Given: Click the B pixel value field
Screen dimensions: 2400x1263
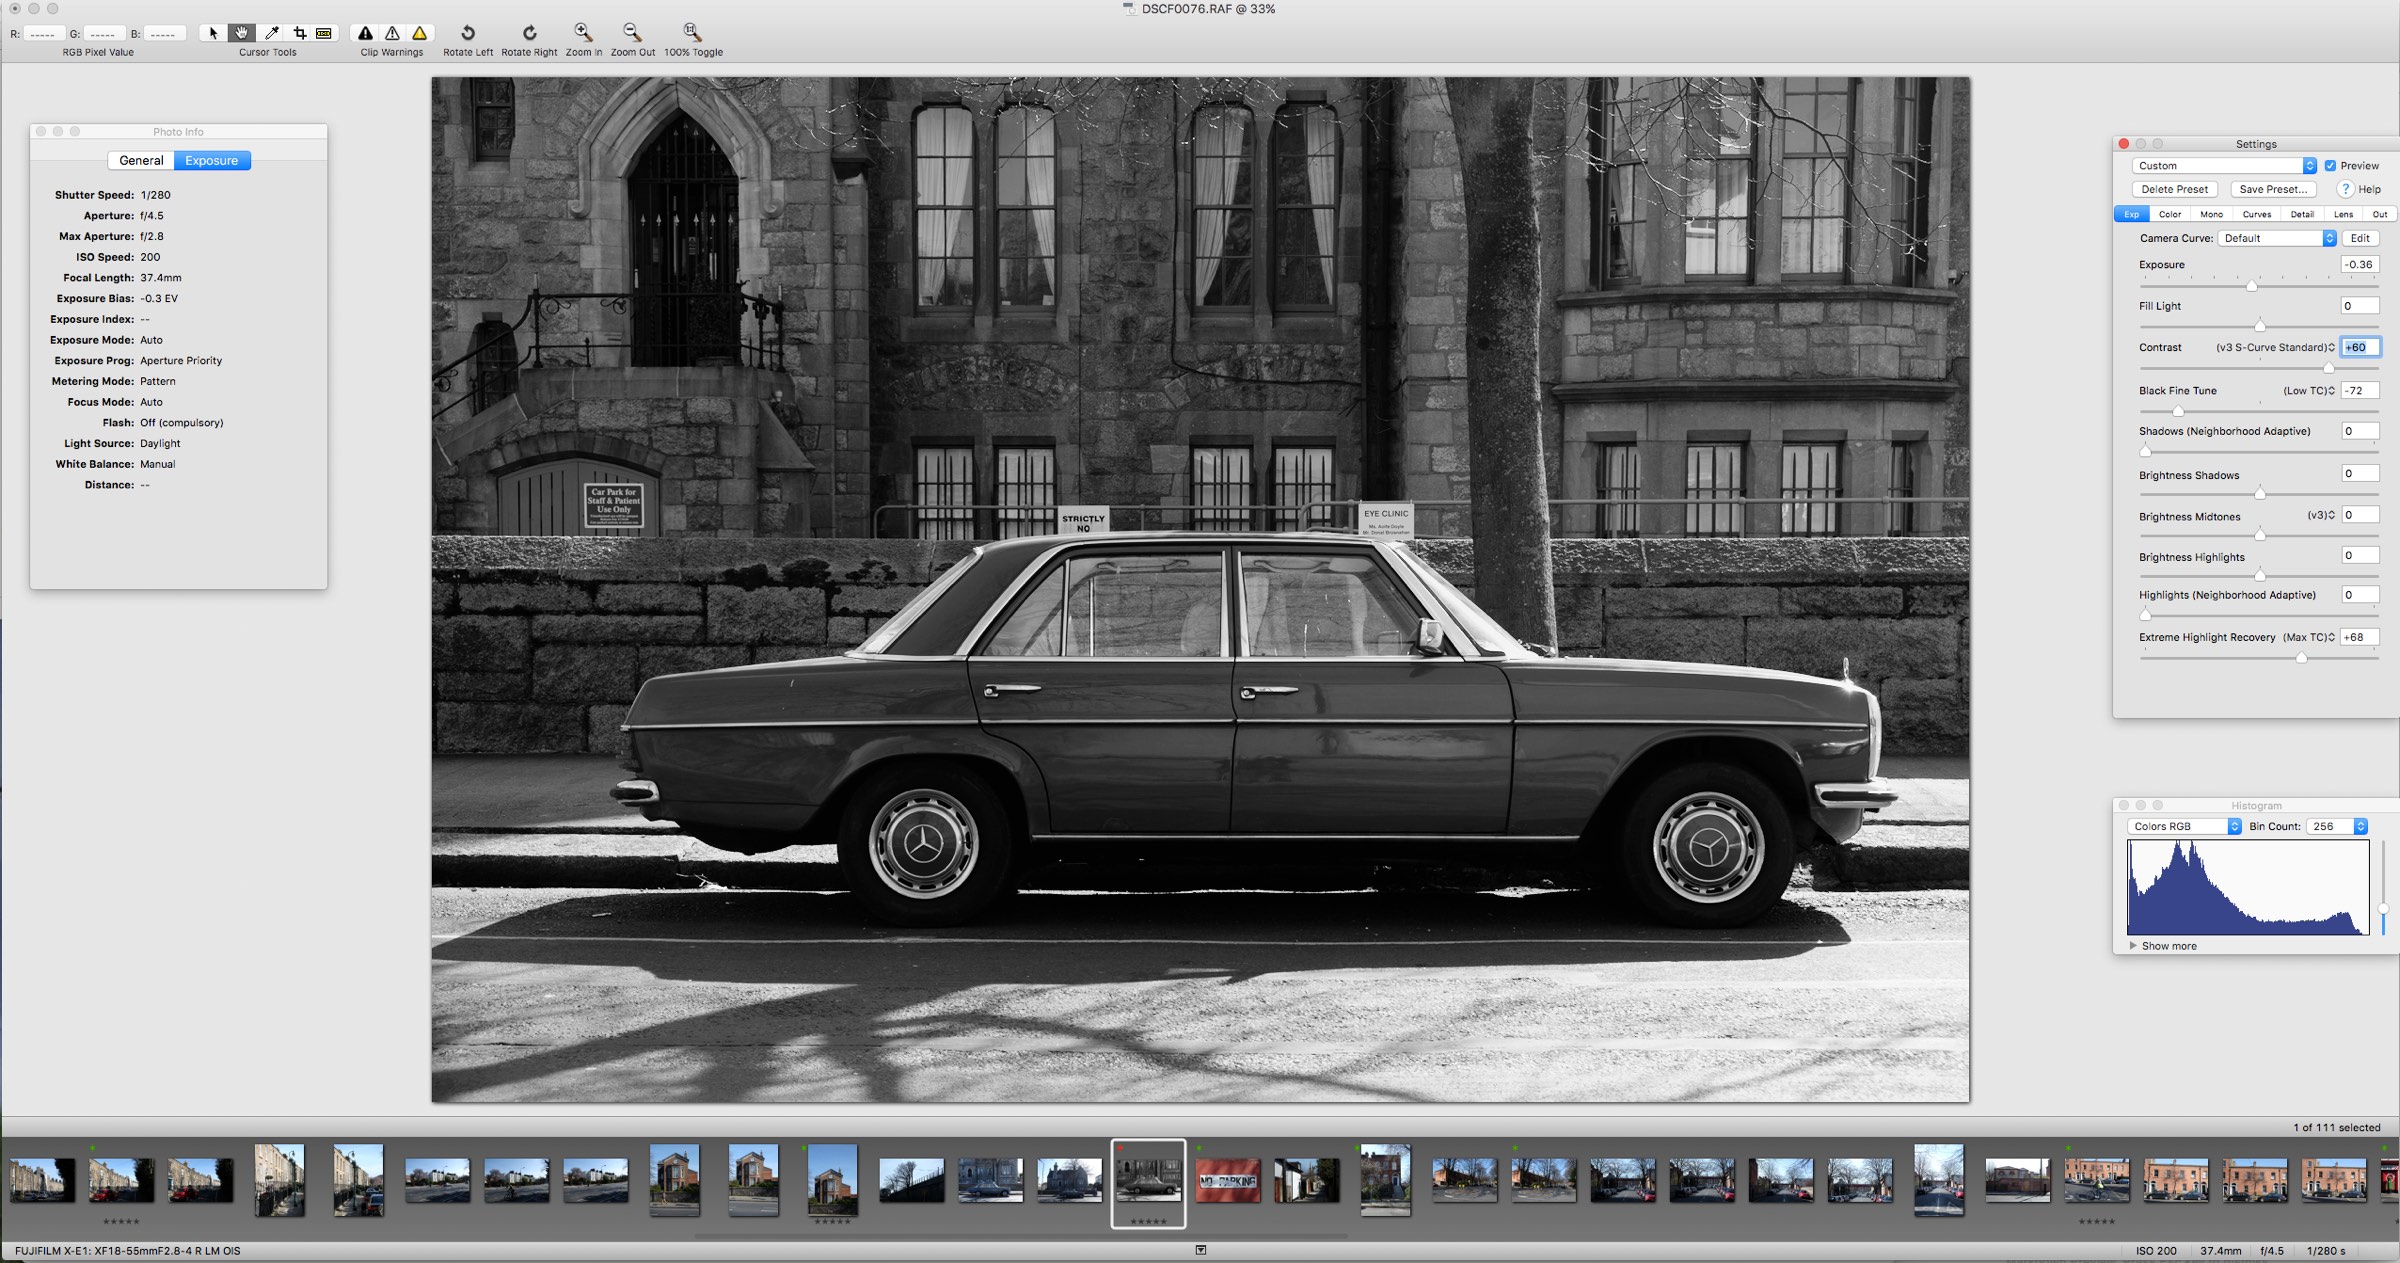Looking at the screenshot, I should tap(163, 34).
